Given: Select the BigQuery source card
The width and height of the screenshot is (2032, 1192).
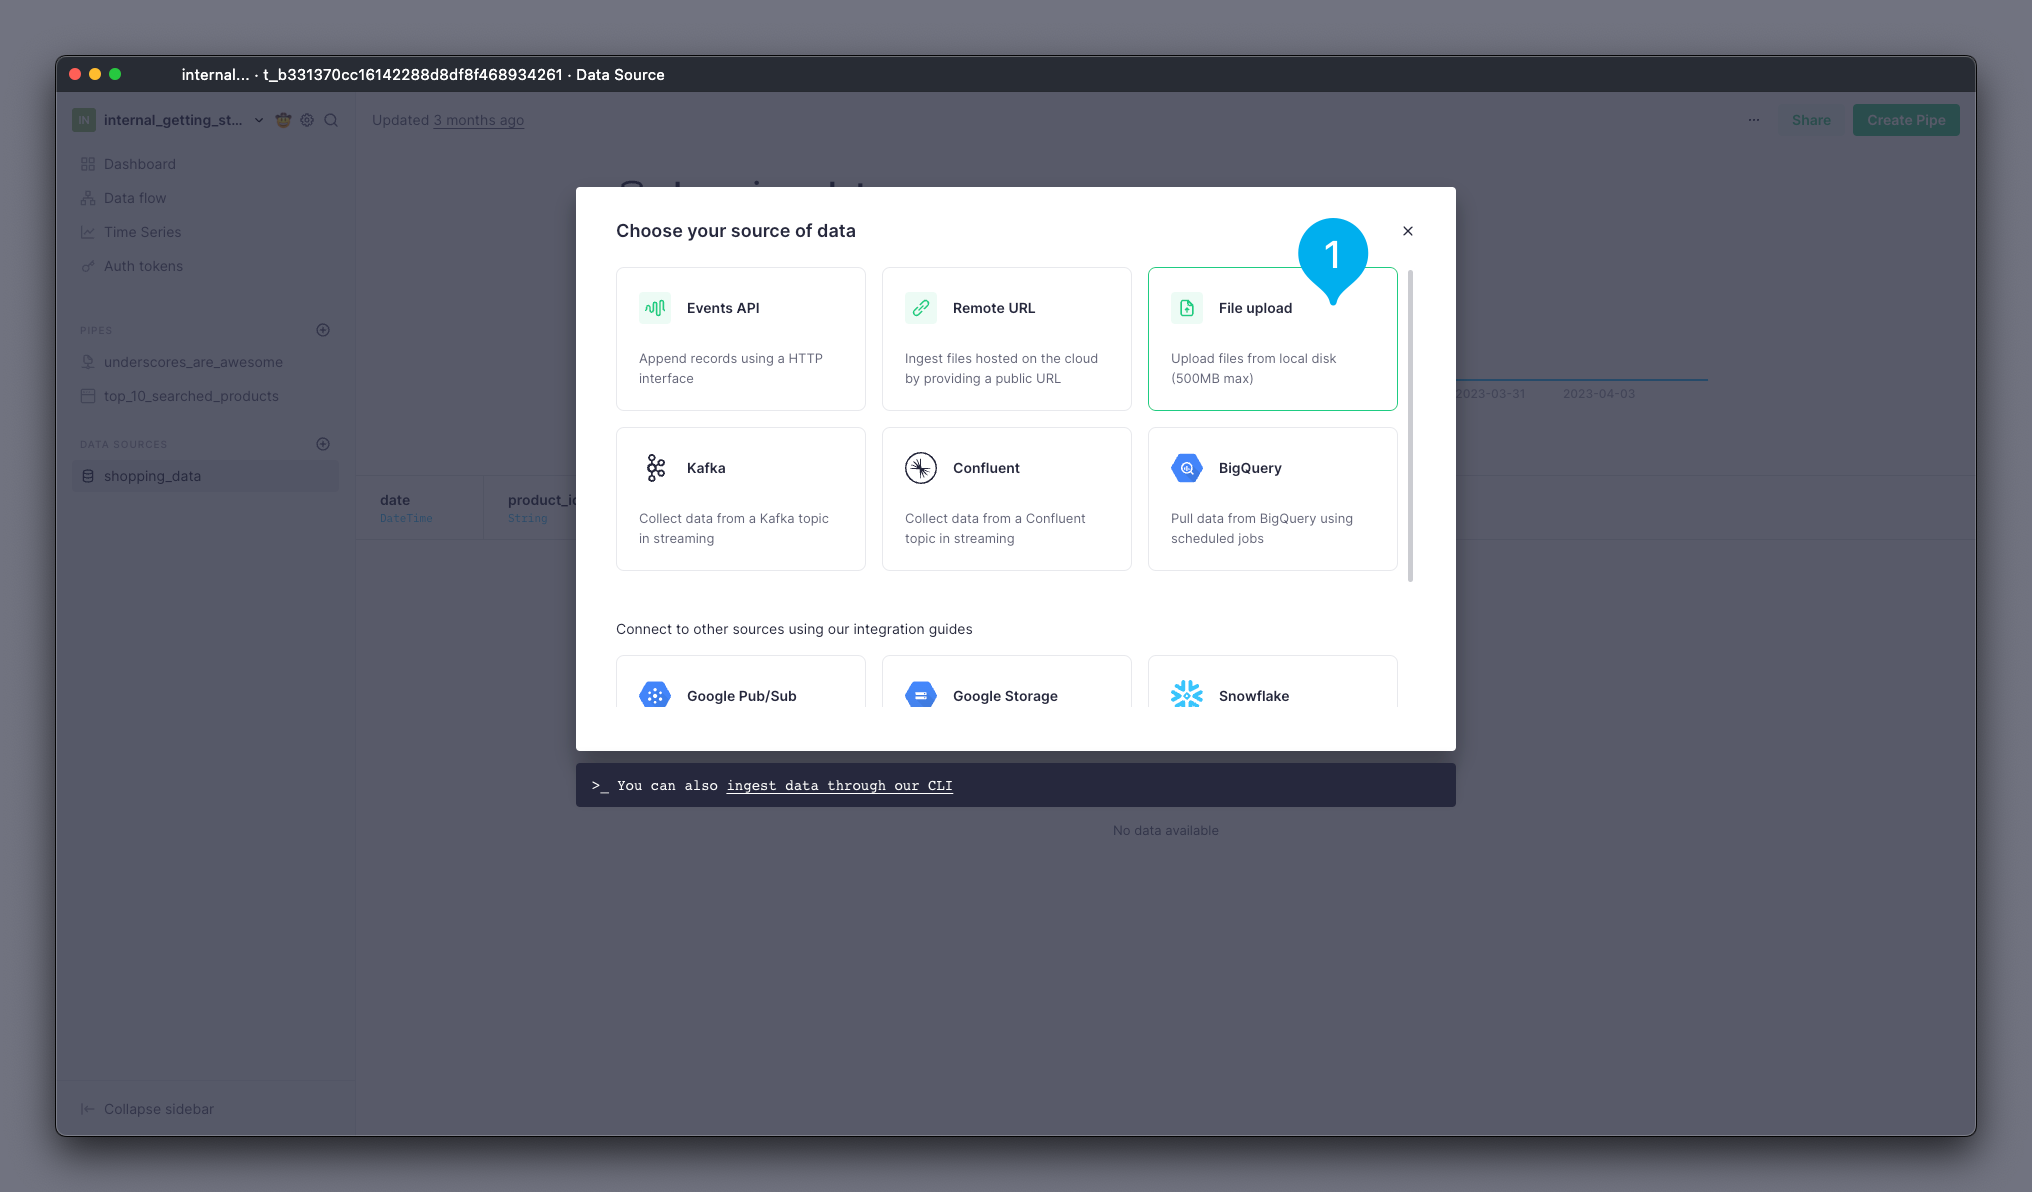Looking at the screenshot, I should pos(1273,499).
